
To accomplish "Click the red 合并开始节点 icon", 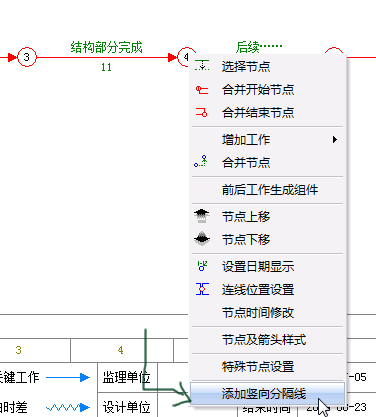I will point(202,90).
